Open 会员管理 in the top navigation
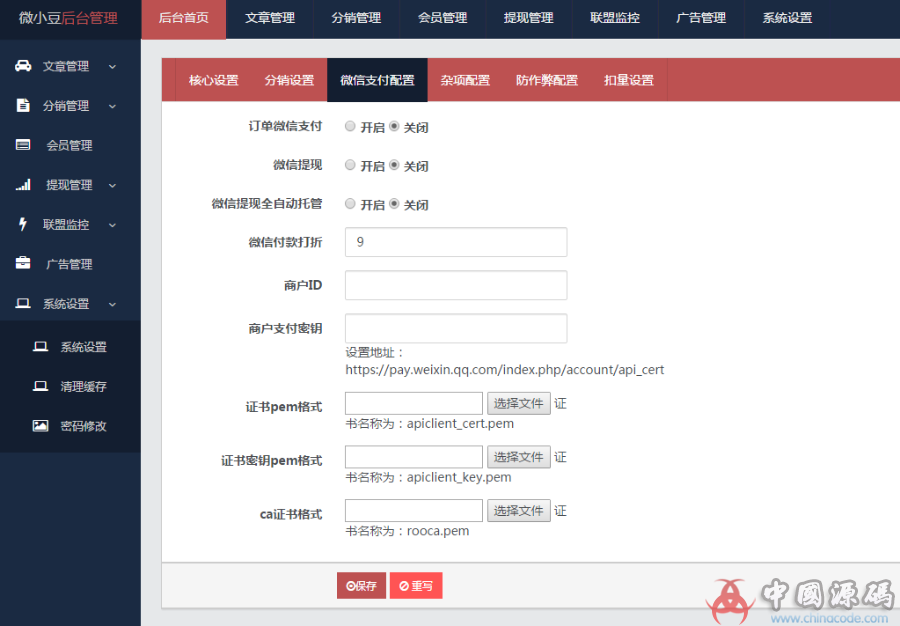900x626 pixels. pyautogui.click(x=442, y=18)
